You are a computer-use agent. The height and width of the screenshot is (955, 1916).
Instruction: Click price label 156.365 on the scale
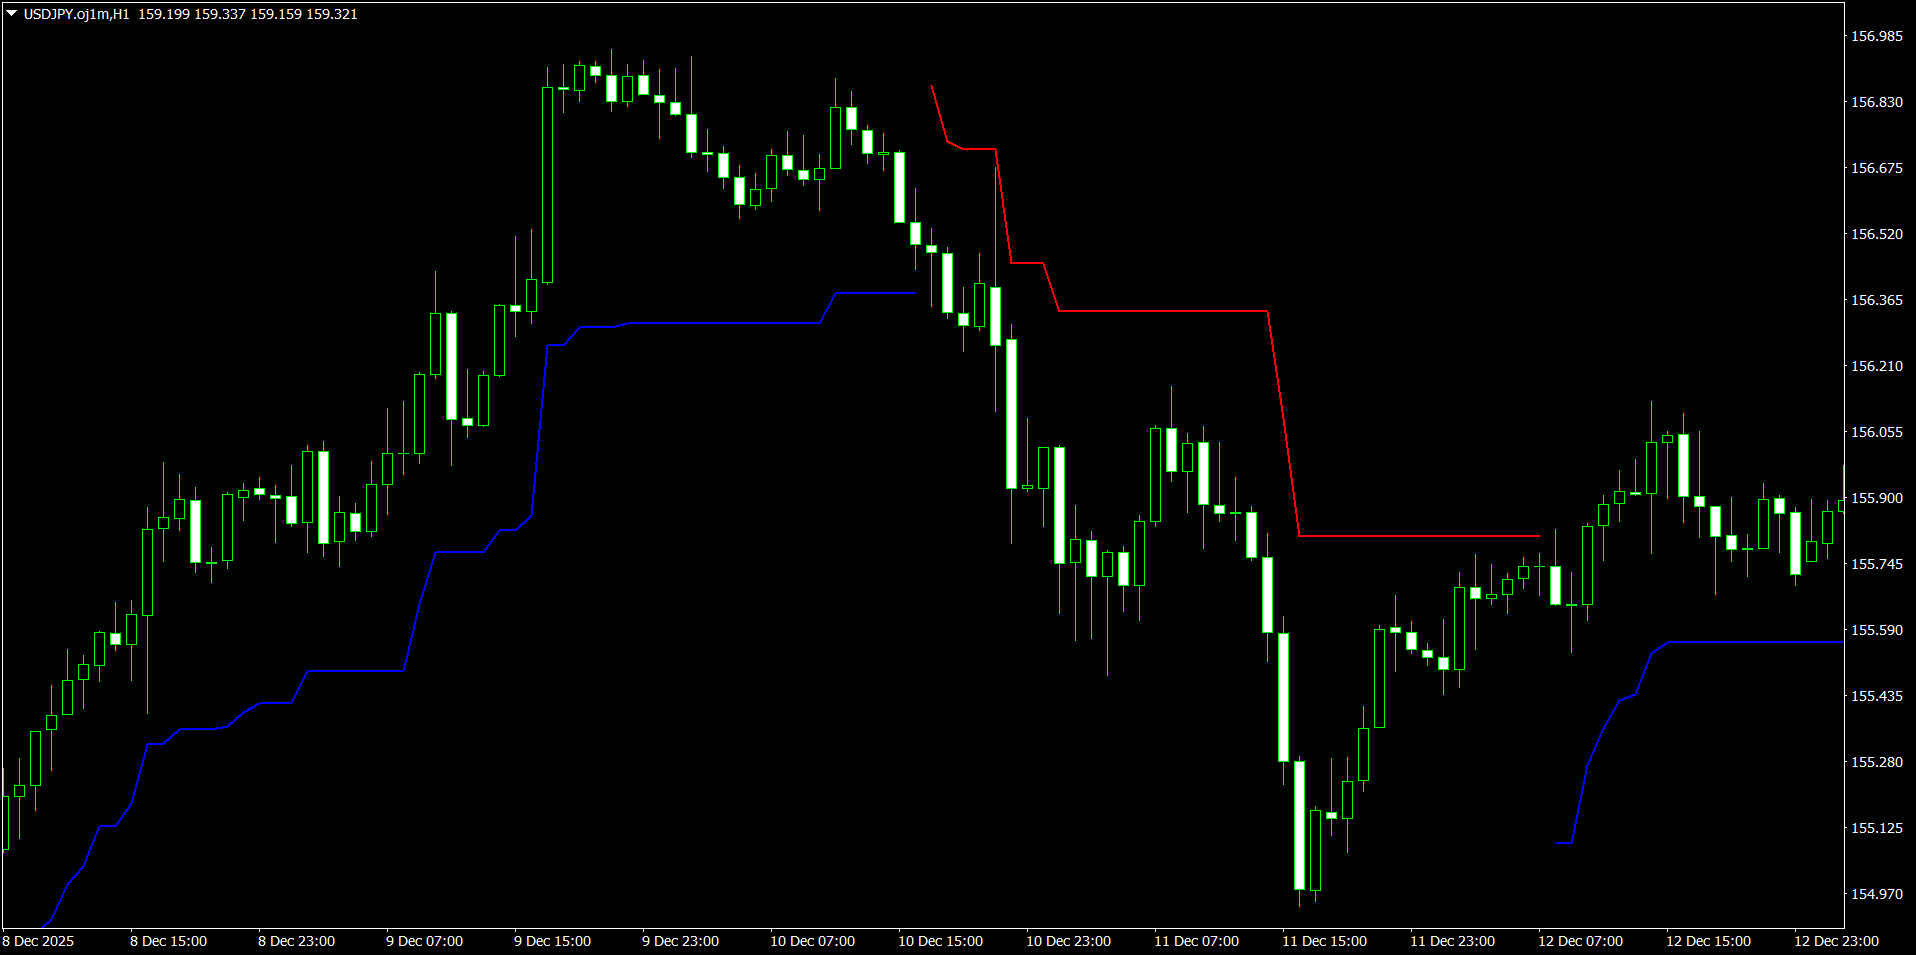pyautogui.click(x=1876, y=300)
